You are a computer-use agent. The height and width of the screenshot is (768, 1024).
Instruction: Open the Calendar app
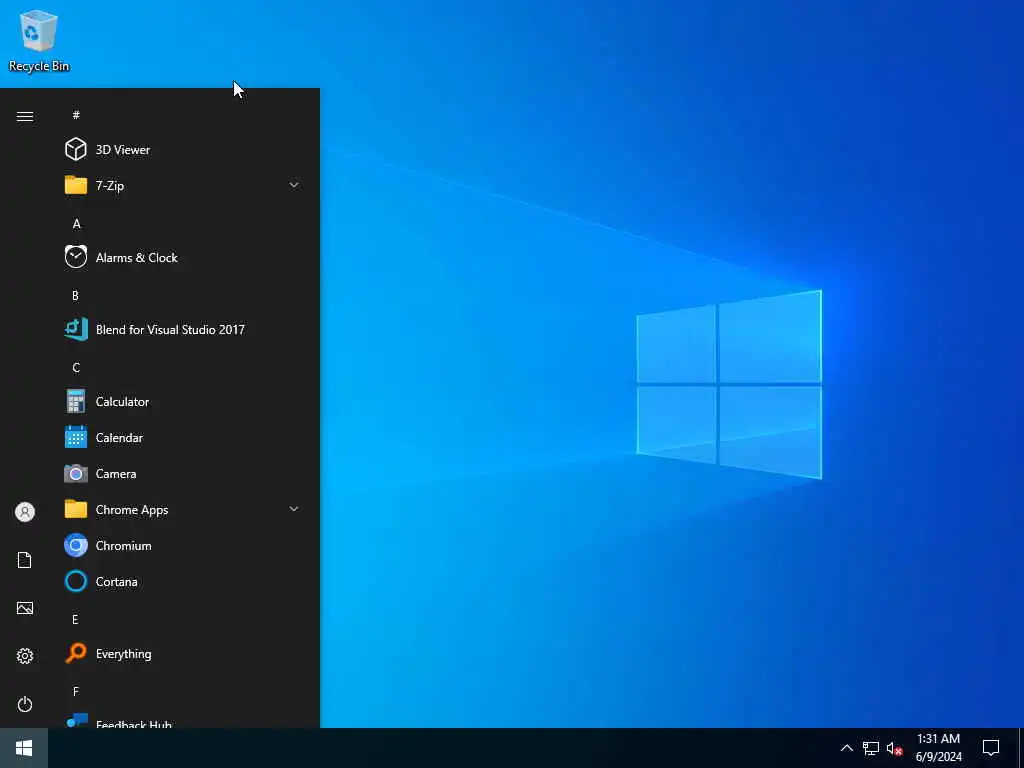pos(182,438)
